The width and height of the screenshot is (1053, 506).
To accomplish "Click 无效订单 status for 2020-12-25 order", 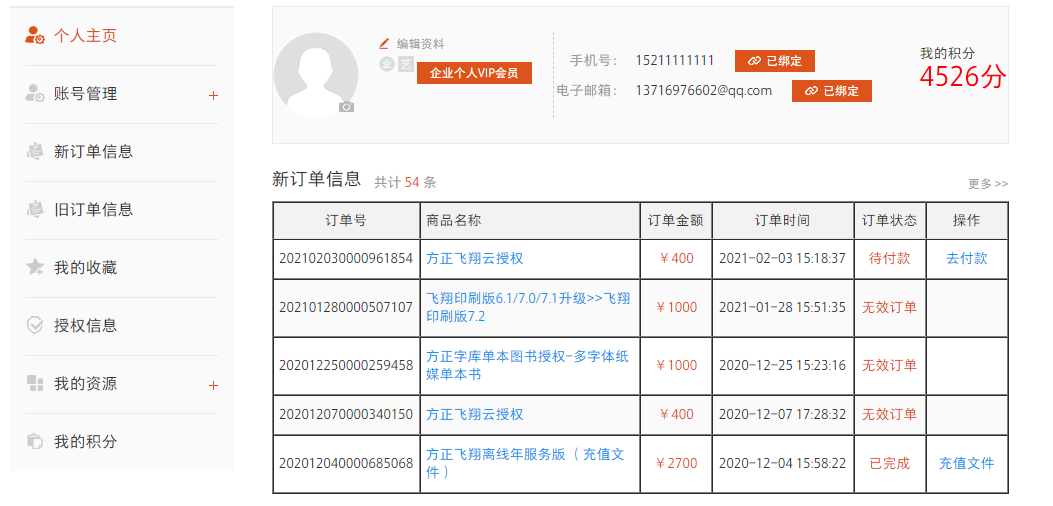I will pos(890,366).
